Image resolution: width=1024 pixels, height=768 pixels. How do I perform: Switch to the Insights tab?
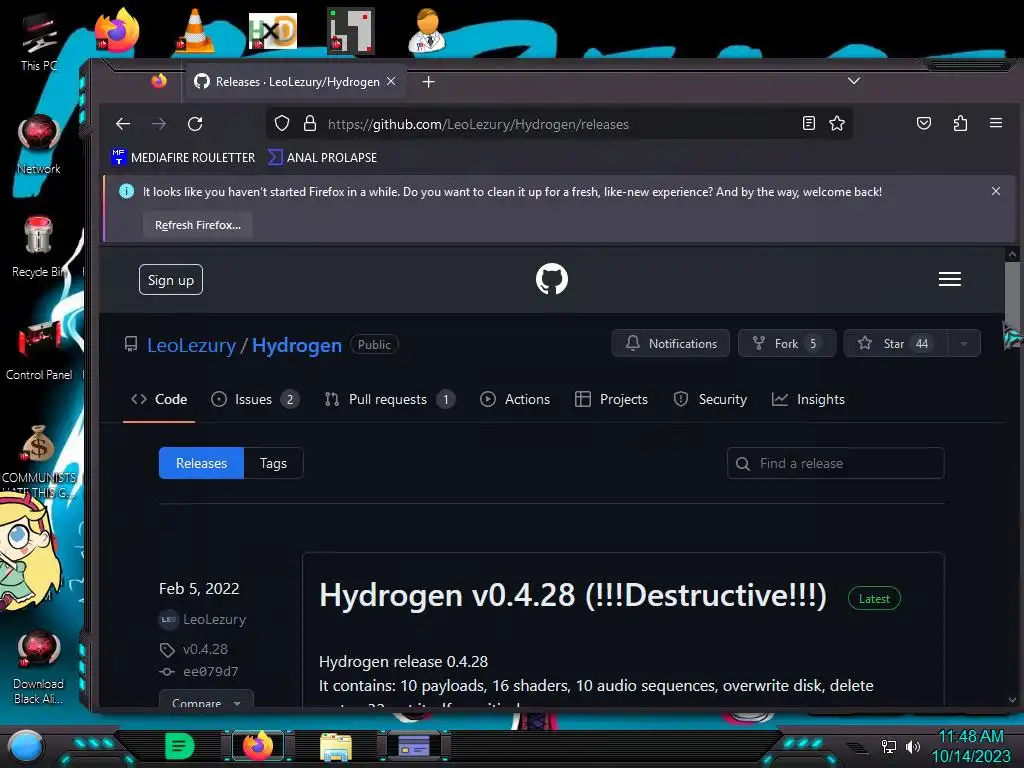click(x=808, y=400)
